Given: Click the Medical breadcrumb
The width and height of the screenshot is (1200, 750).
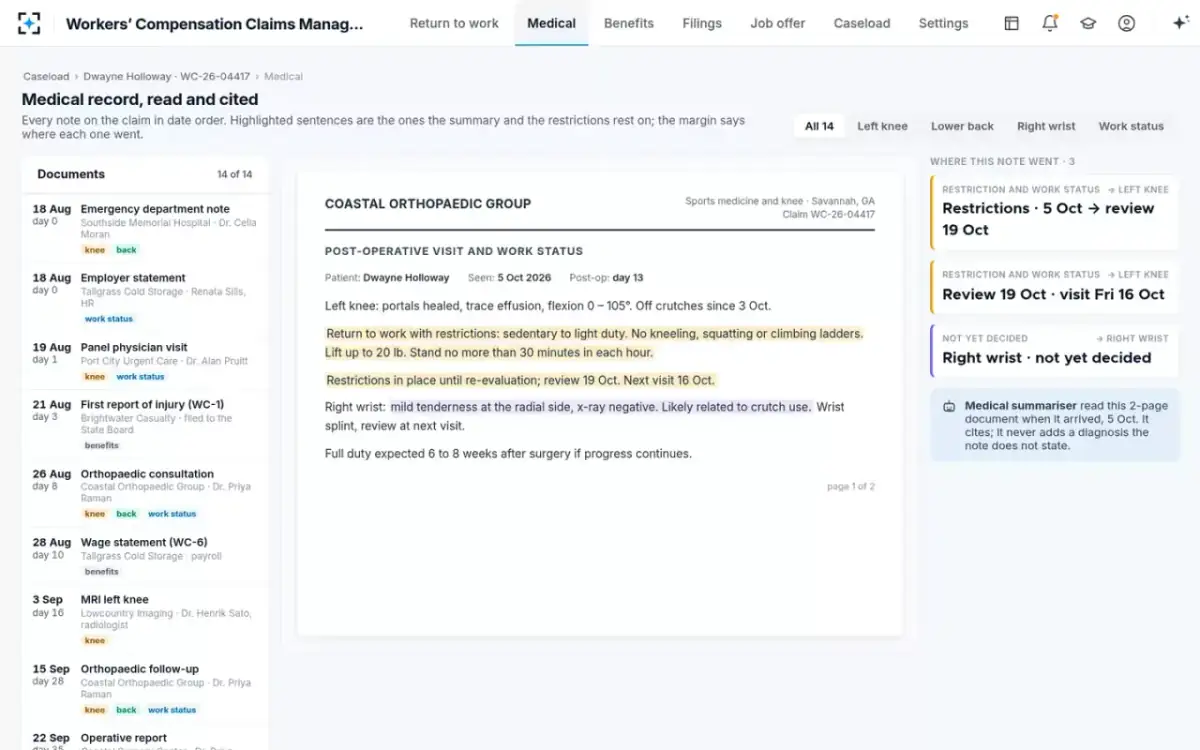Looking at the screenshot, I should pos(283,76).
